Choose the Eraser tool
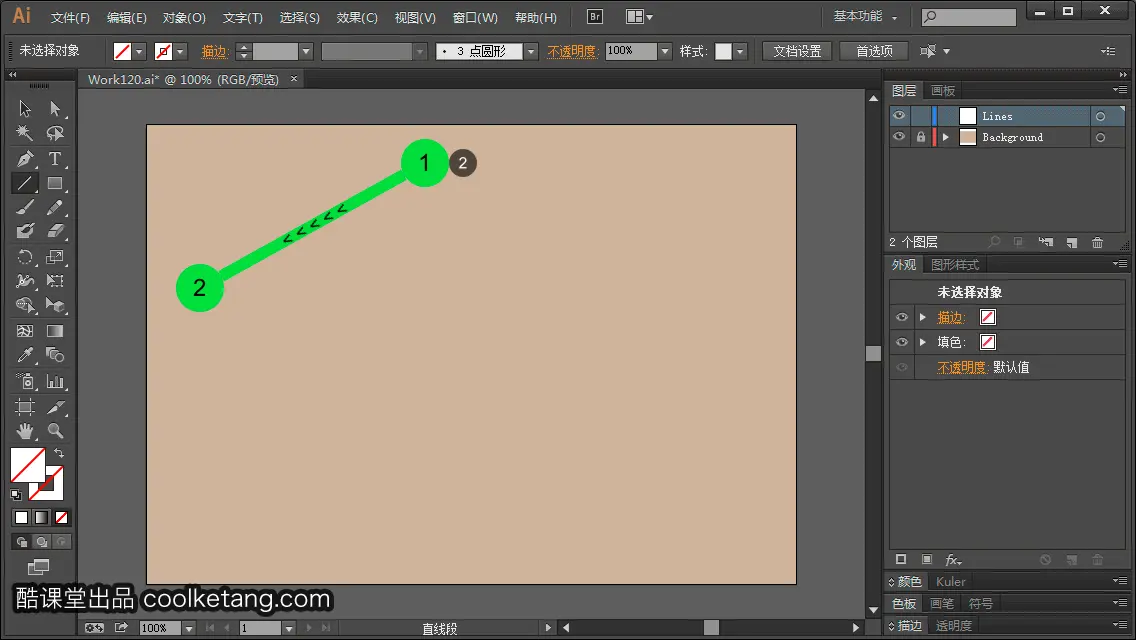Image resolution: width=1136 pixels, height=640 pixels. click(55, 231)
